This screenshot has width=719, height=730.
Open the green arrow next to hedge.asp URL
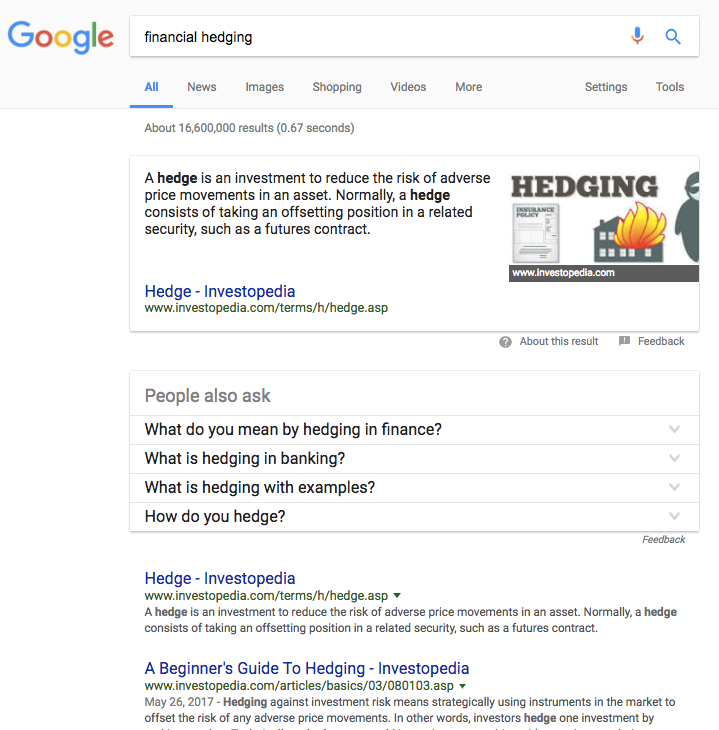[x=397, y=595]
